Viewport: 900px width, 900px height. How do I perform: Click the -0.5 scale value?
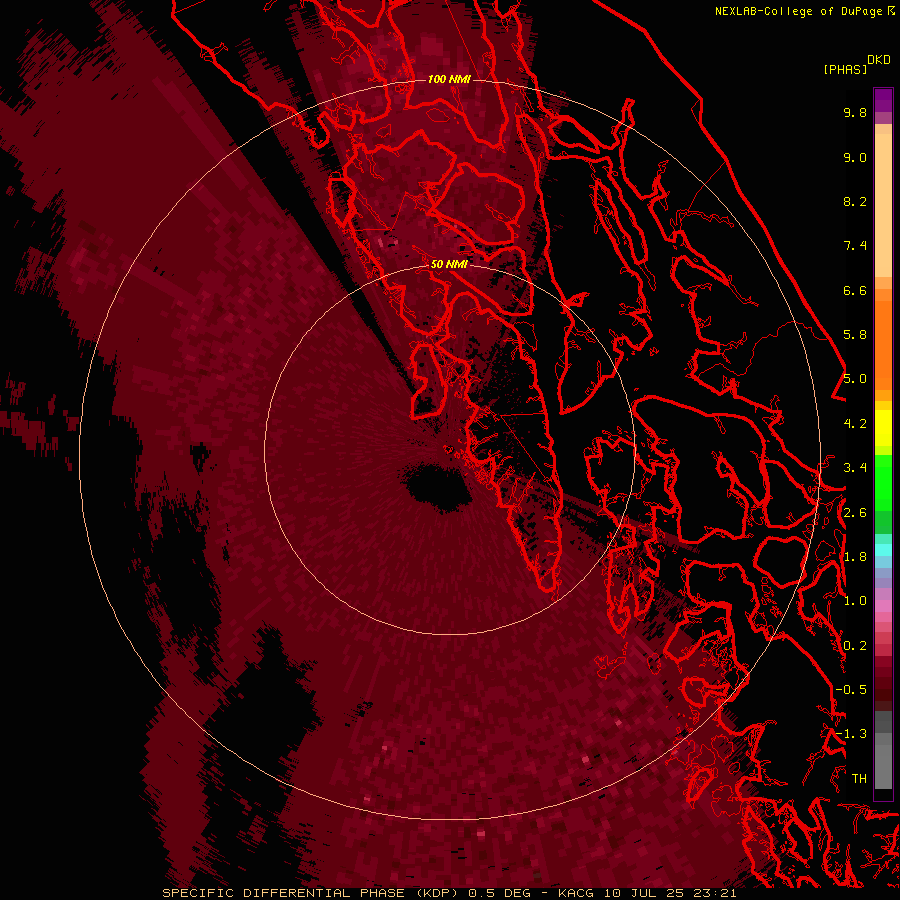pyautogui.click(x=851, y=690)
